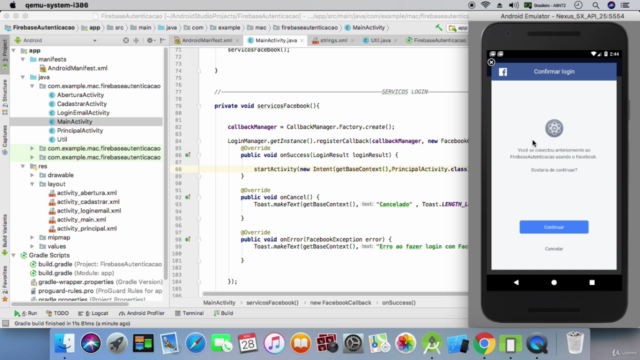
Task: Tap Android emulator Home navigation button
Action: (x=554, y=282)
